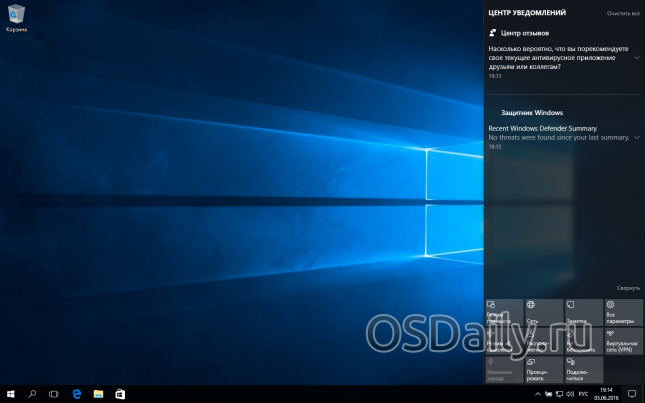Expand the Windows Defender summary notification
The image size is (645, 403).
pyautogui.click(x=636, y=137)
